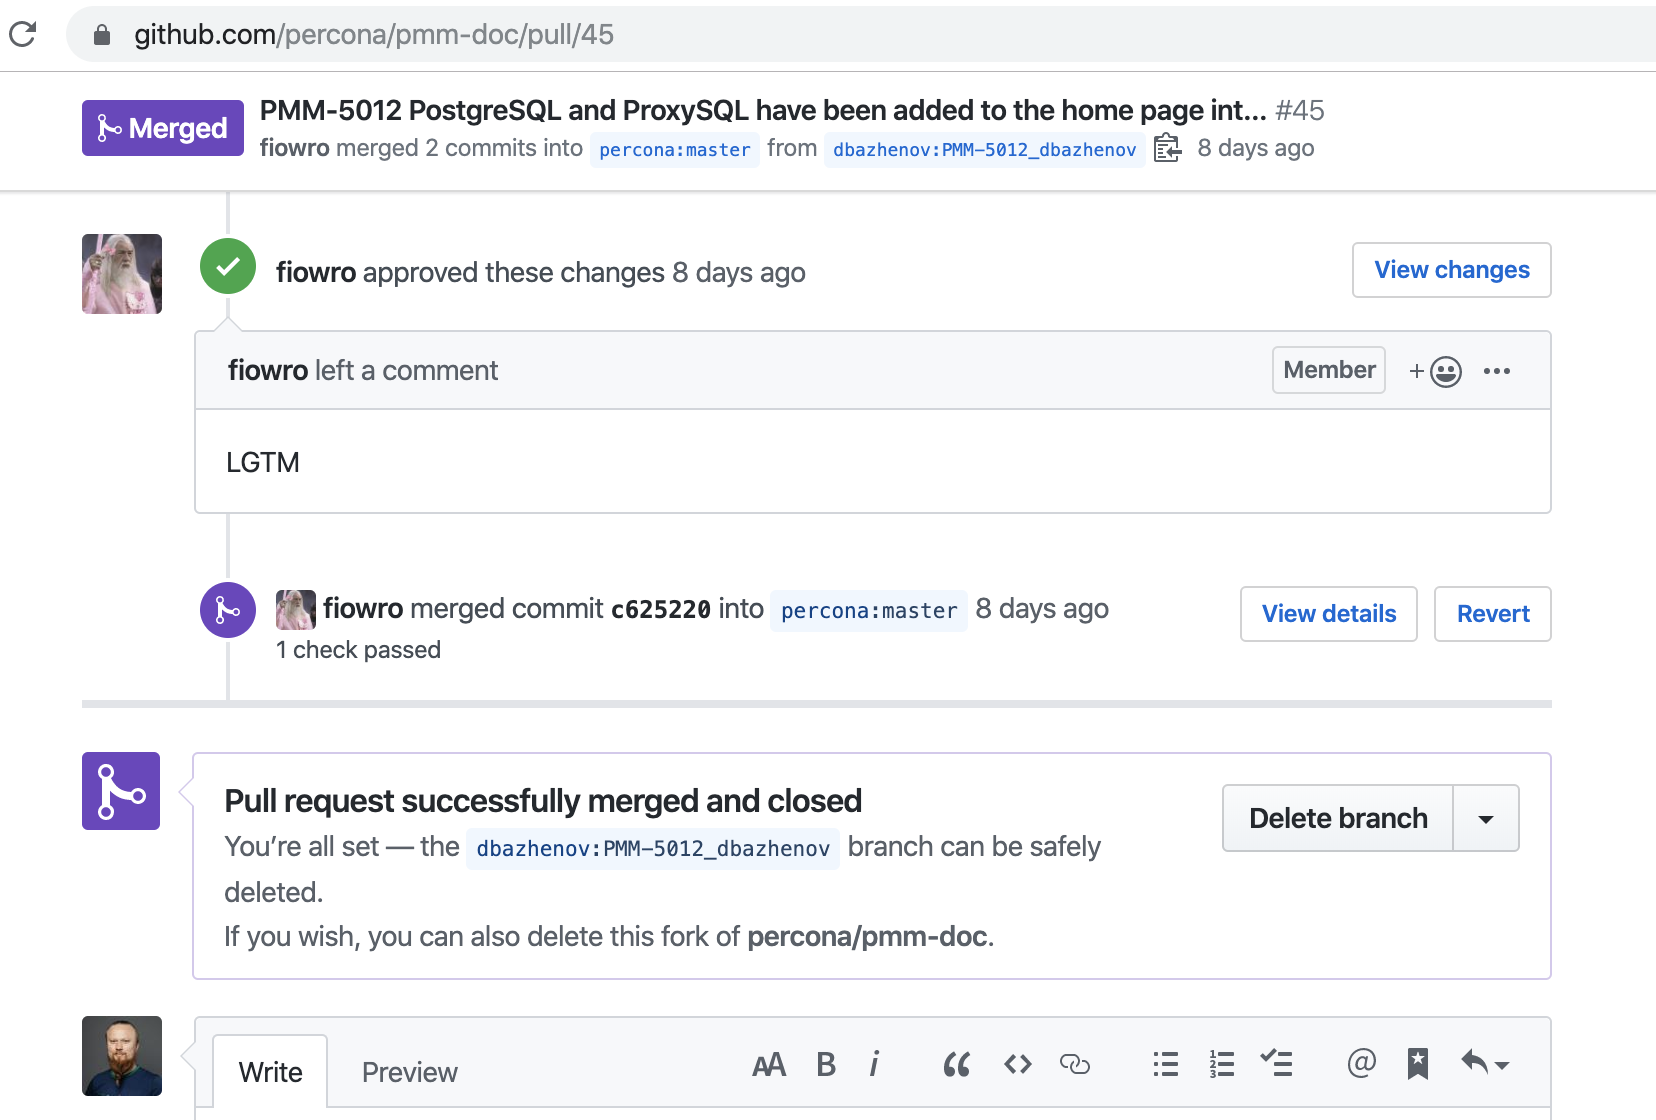Copy the branch name with the clipboard icon
The image size is (1656, 1120).
(1167, 148)
